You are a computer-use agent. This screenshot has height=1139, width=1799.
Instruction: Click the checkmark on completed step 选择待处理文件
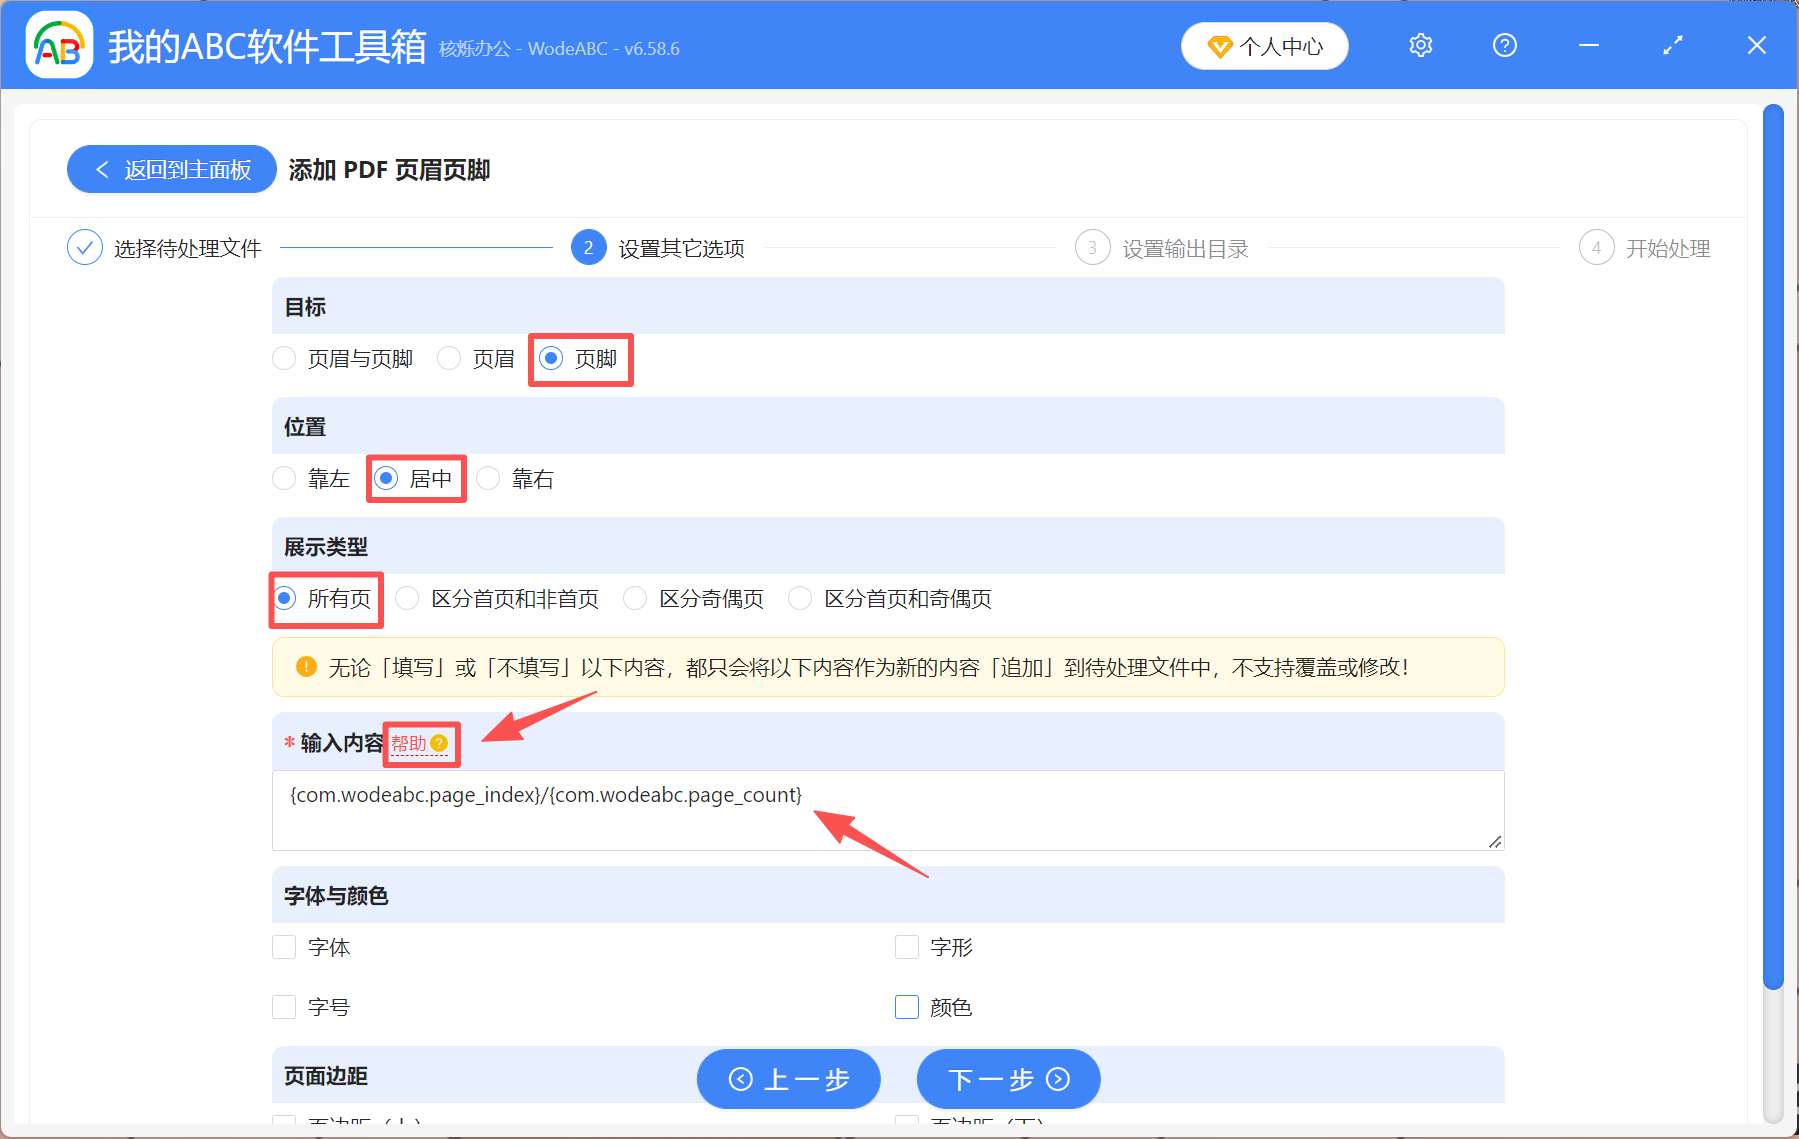[x=85, y=247]
